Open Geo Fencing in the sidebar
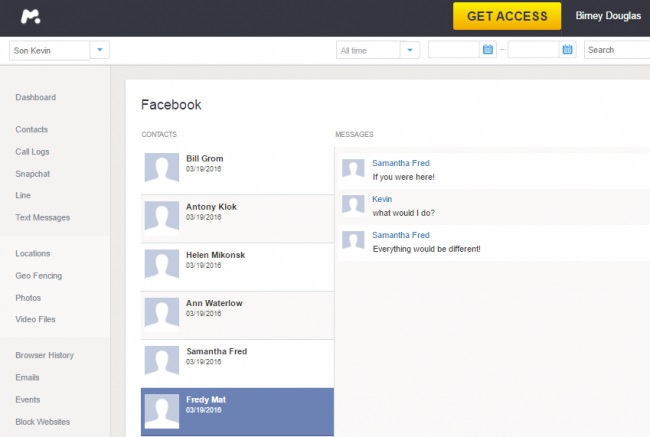 (x=39, y=276)
